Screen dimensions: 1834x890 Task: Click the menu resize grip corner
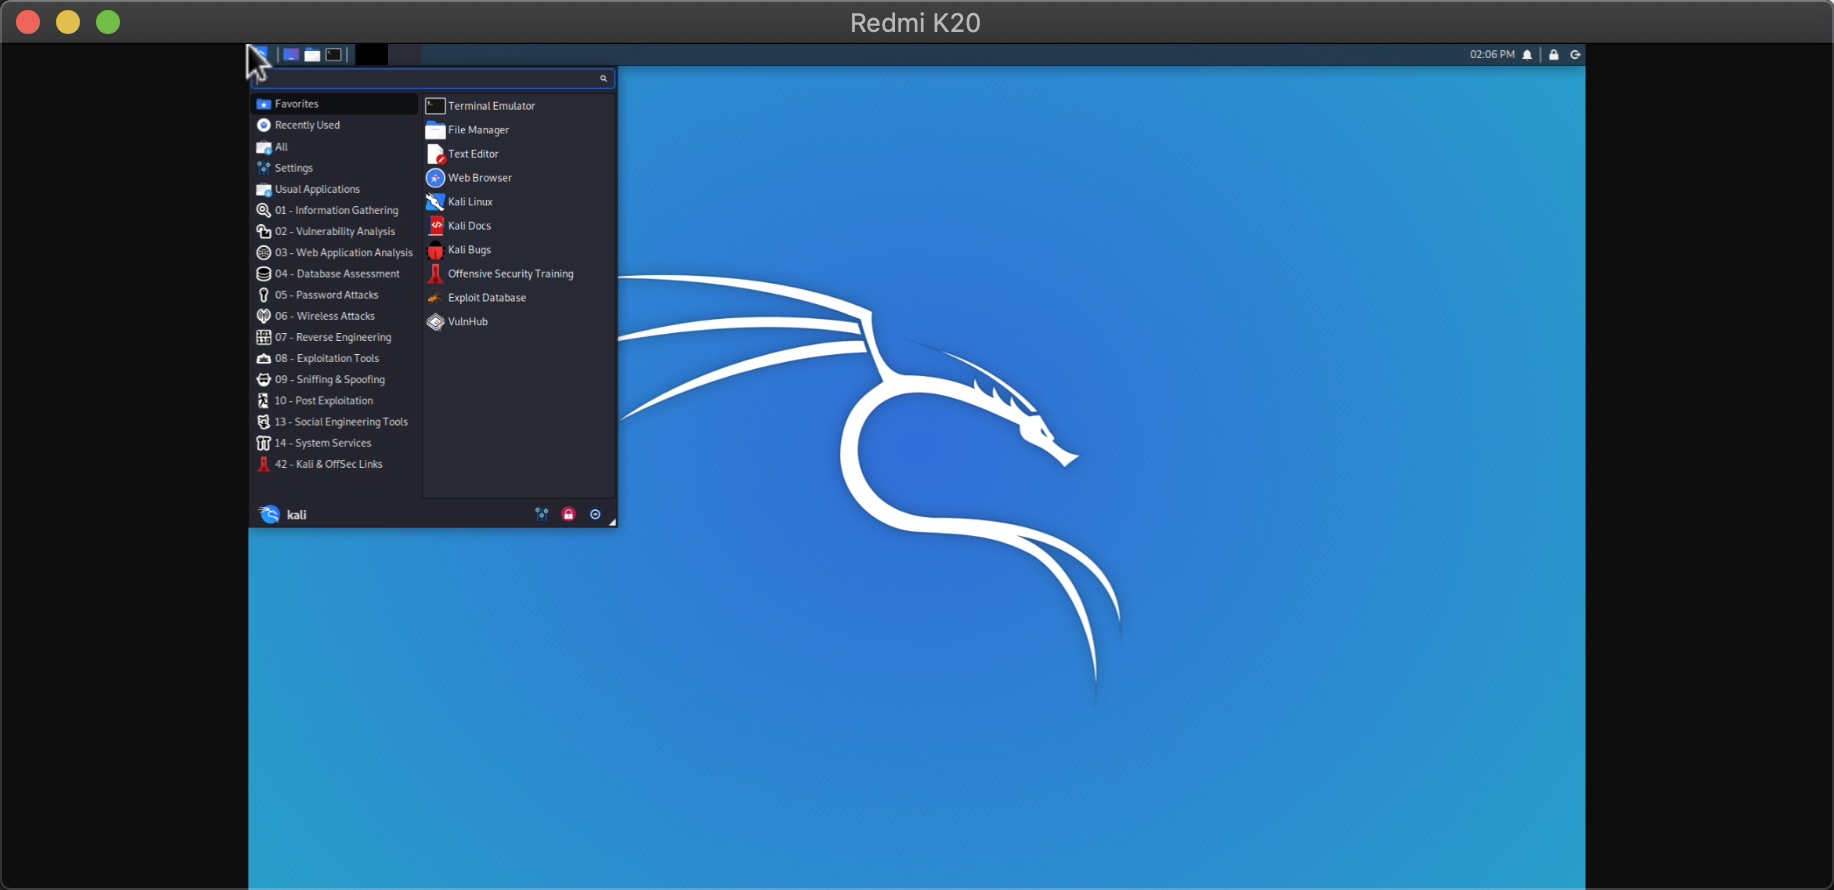(612, 522)
